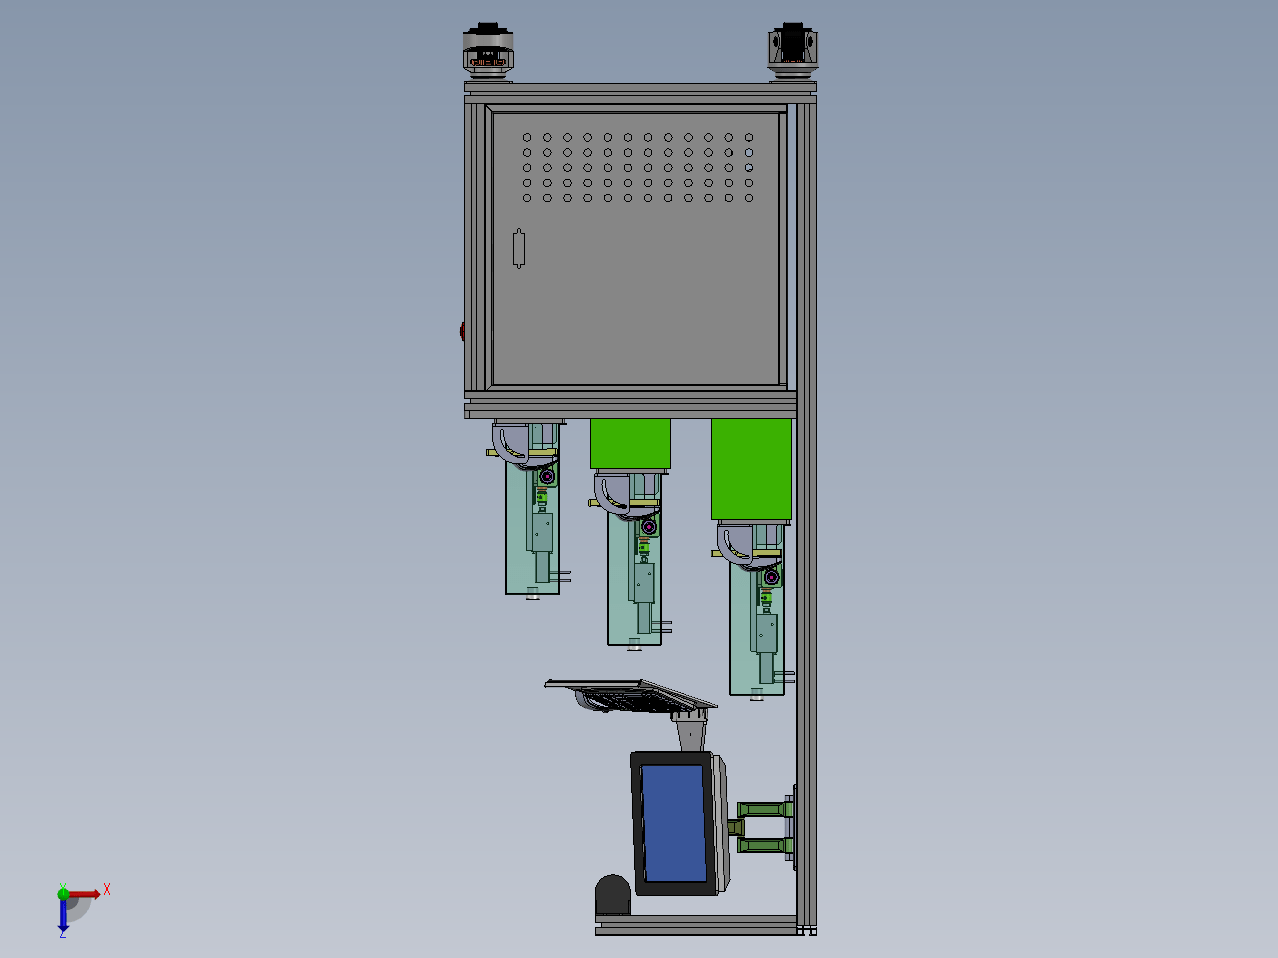Screen dimensions: 1278x958
Task: Select the cabinet door lock handle
Action: (x=518, y=249)
